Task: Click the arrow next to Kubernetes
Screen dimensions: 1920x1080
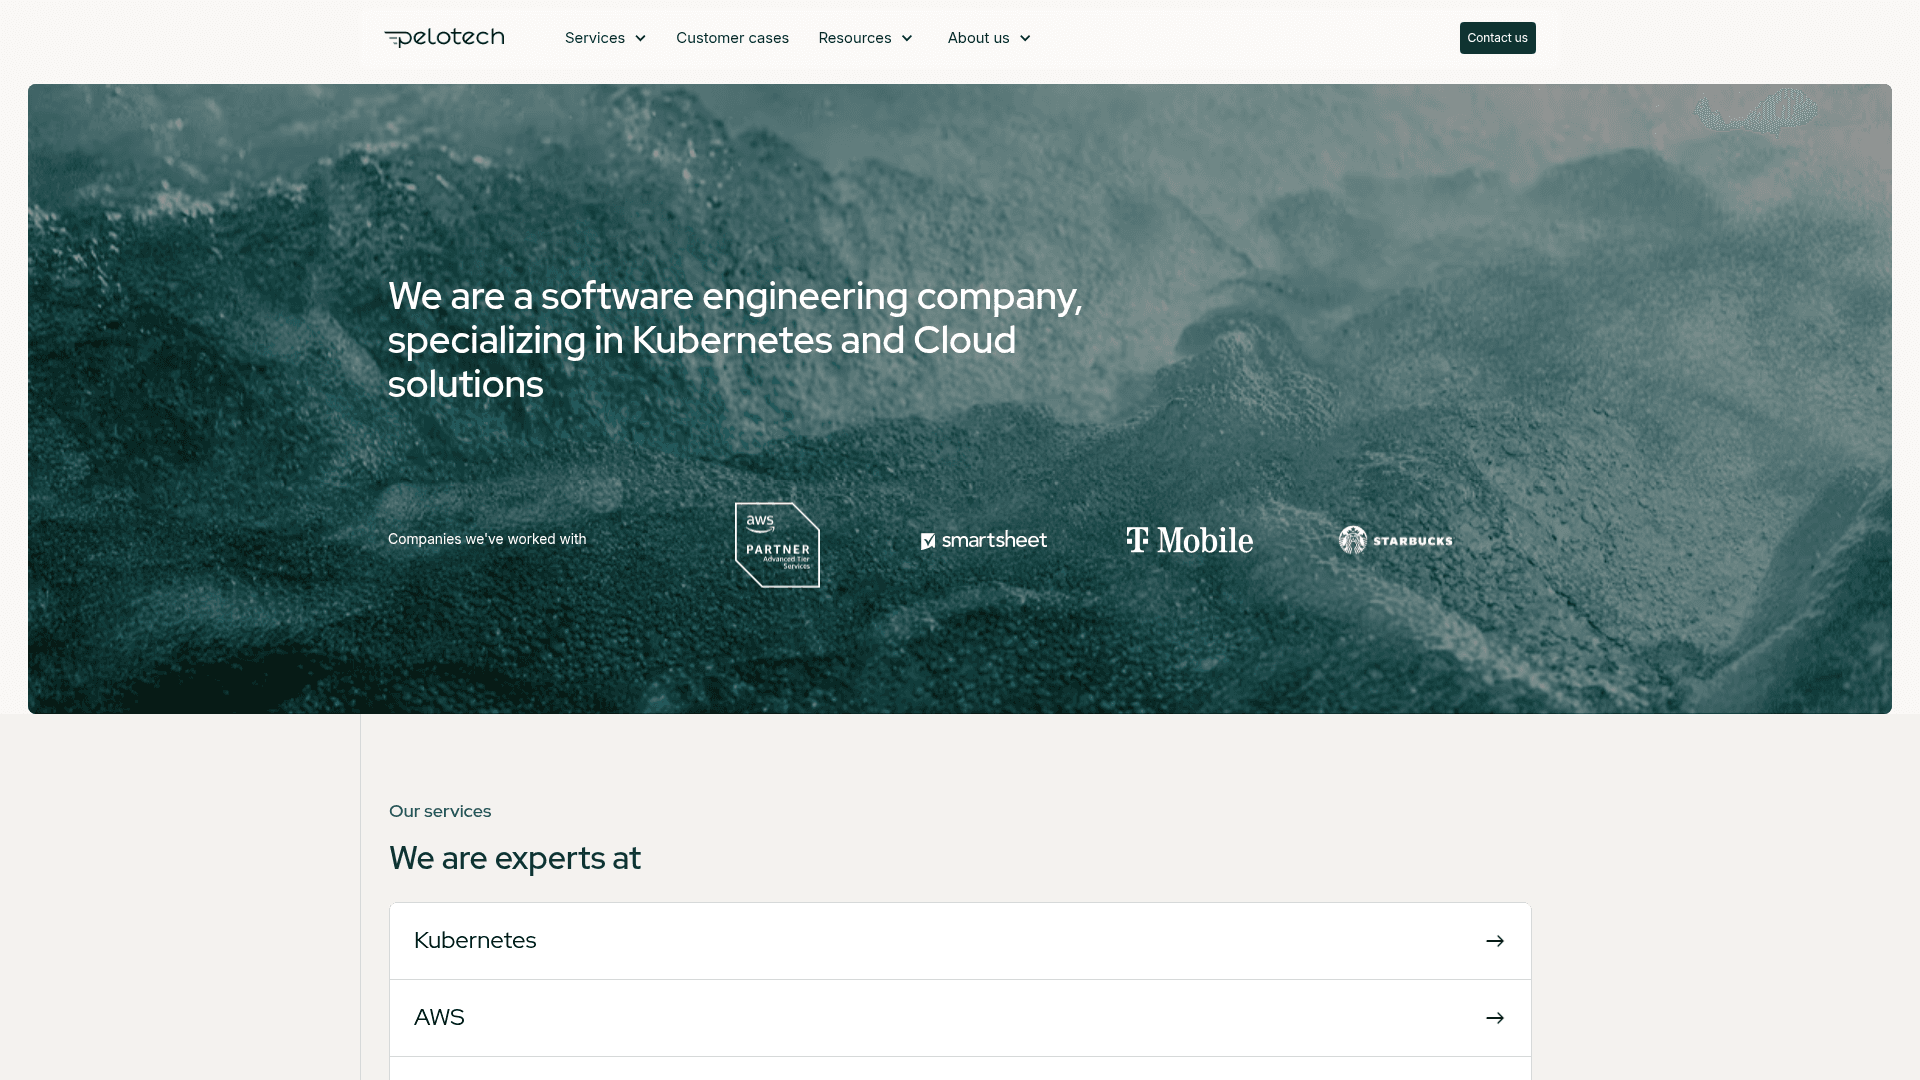Action: (1494, 940)
